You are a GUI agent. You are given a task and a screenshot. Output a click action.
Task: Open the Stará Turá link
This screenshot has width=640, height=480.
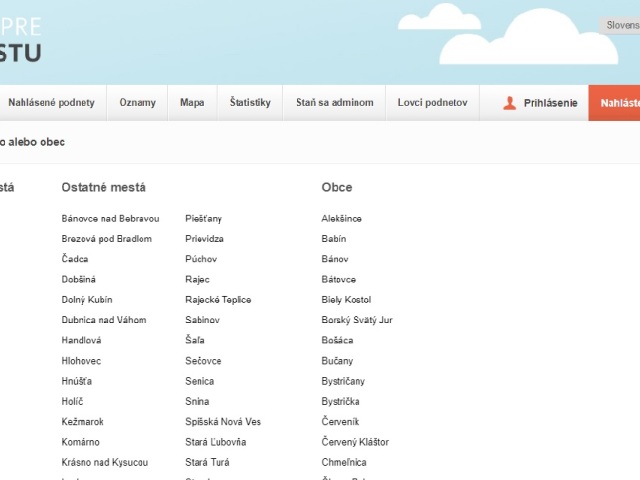pyautogui.click(x=207, y=462)
